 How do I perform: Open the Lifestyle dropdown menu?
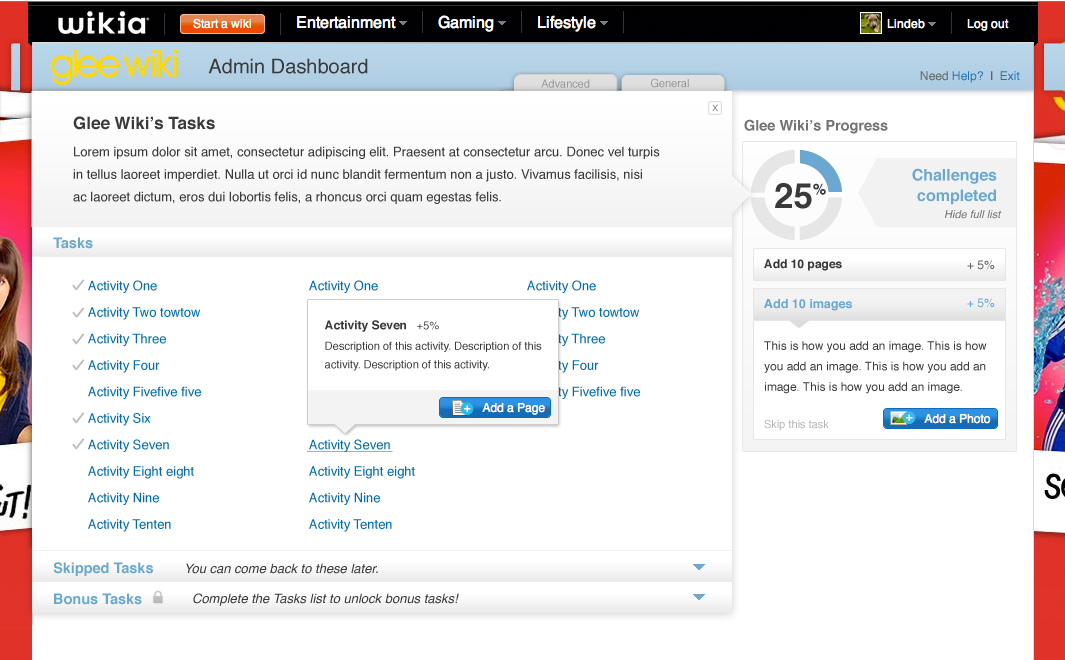coord(572,23)
